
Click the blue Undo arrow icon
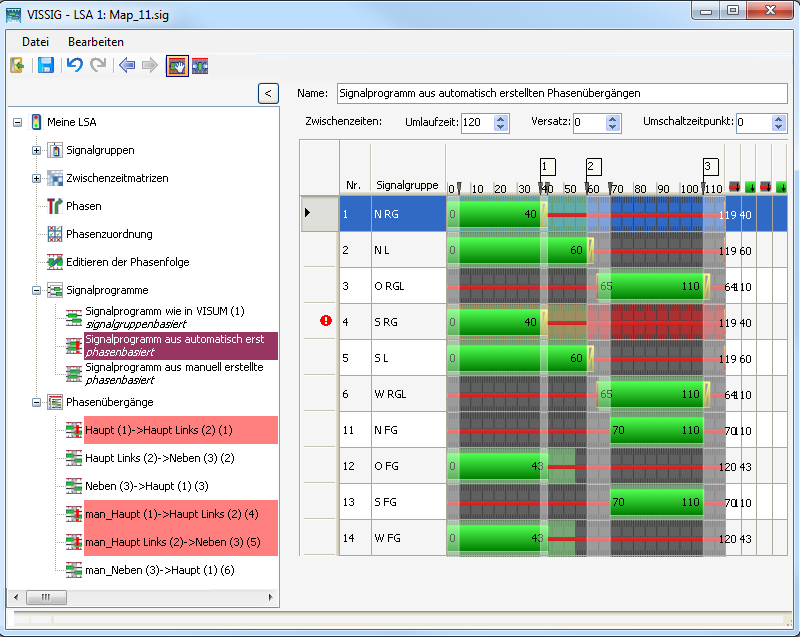(74, 65)
